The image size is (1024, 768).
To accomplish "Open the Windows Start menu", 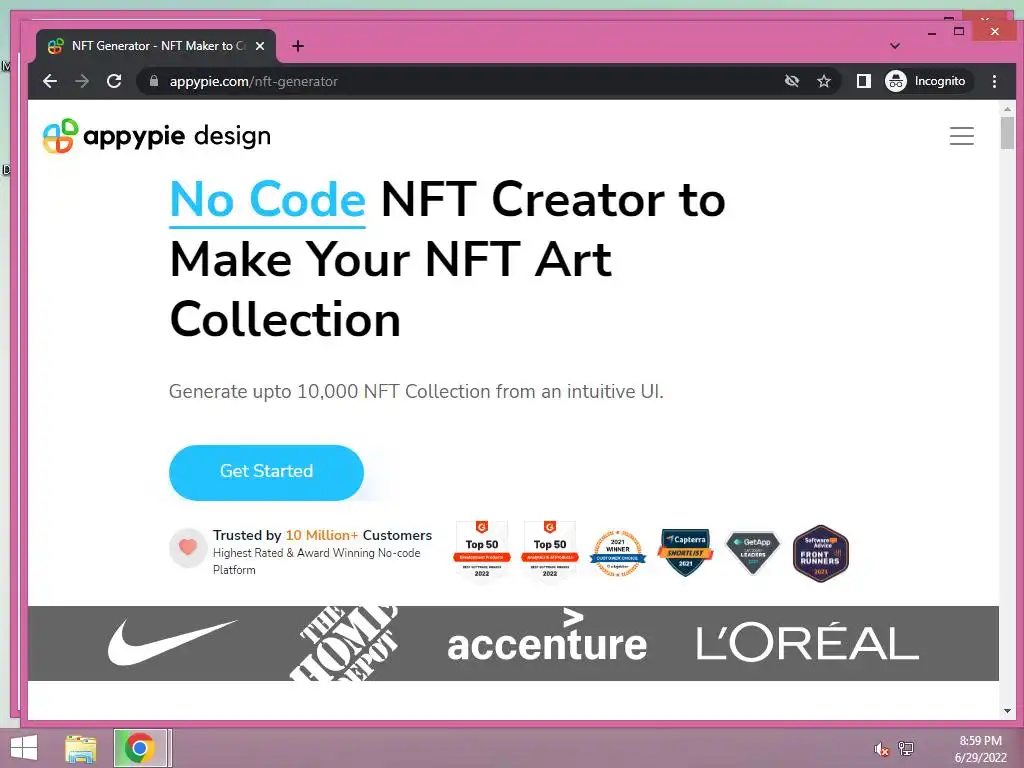I will click(x=24, y=748).
